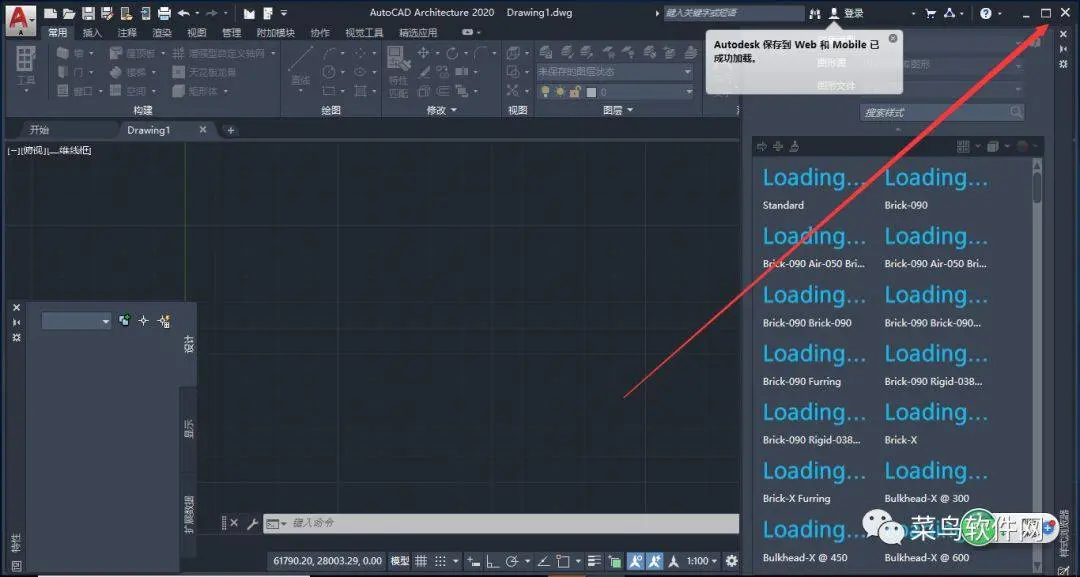Toggle ortho mode in status bar
This screenshot has height=577, width=1080.
(492, 561)
